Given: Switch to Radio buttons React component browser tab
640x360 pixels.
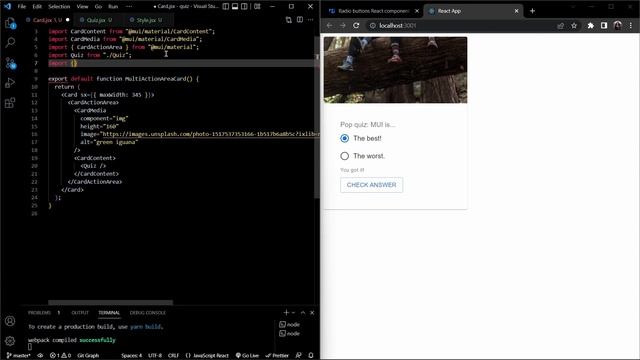Looking at the screenshot, I should [x=373, y=11].
